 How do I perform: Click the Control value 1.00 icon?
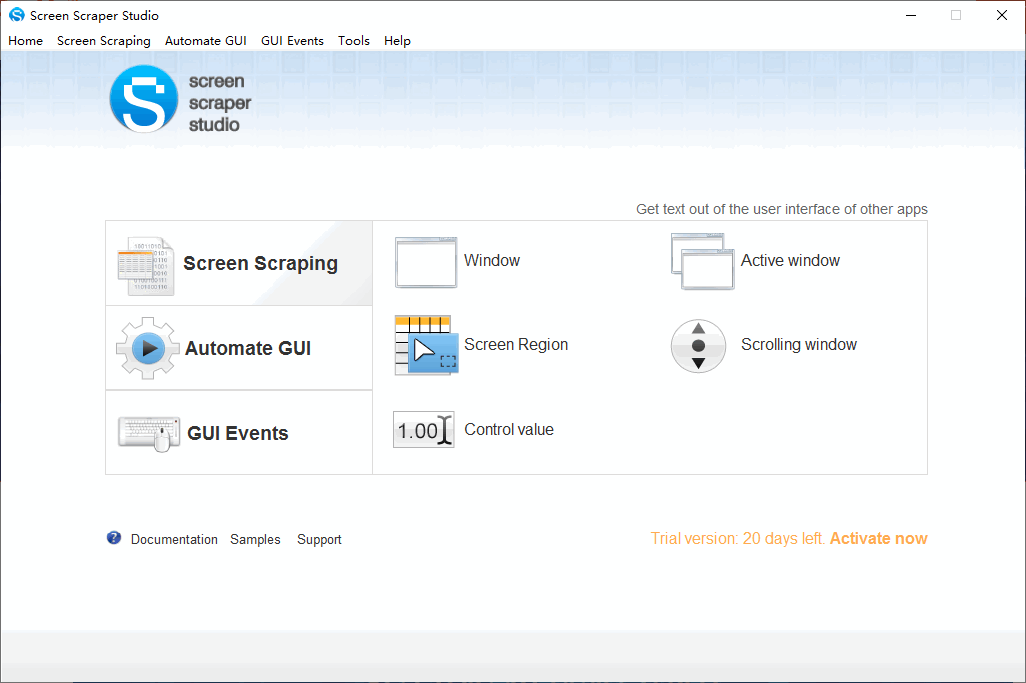tap(423, 430)
